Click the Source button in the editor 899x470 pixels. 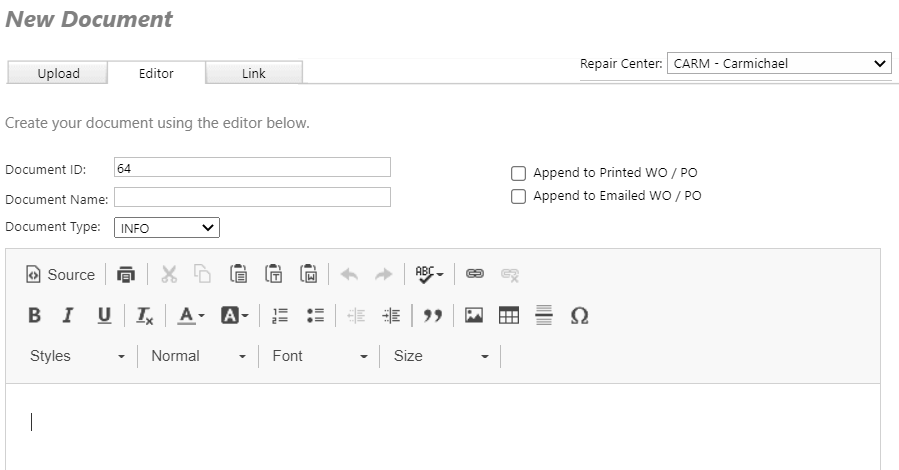[x=60, y=275]
